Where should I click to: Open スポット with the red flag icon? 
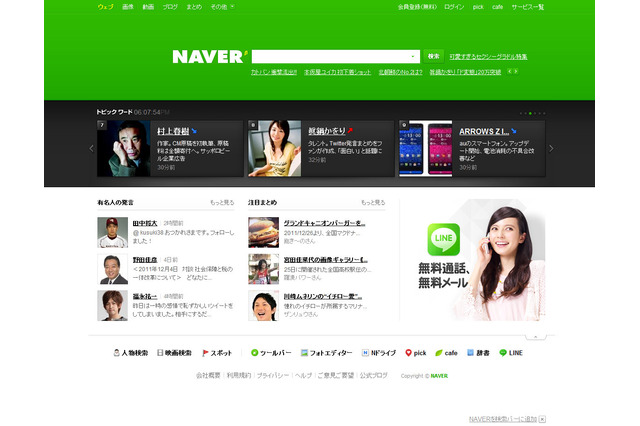coord(217,353)
